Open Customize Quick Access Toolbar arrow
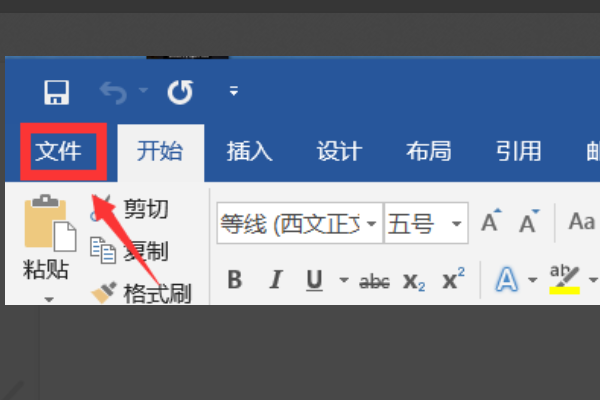The image size is (600, 400). 234,91
